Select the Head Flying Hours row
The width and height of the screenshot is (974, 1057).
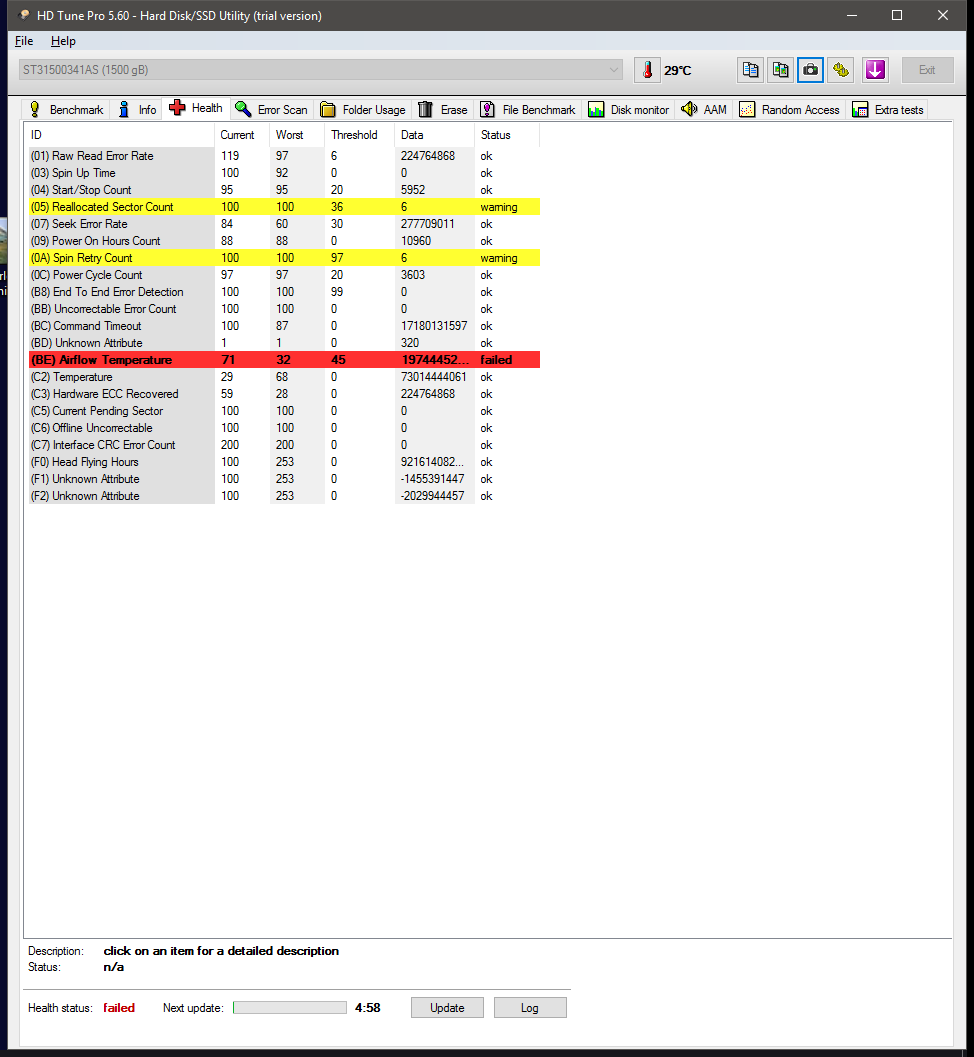[284, 462]
